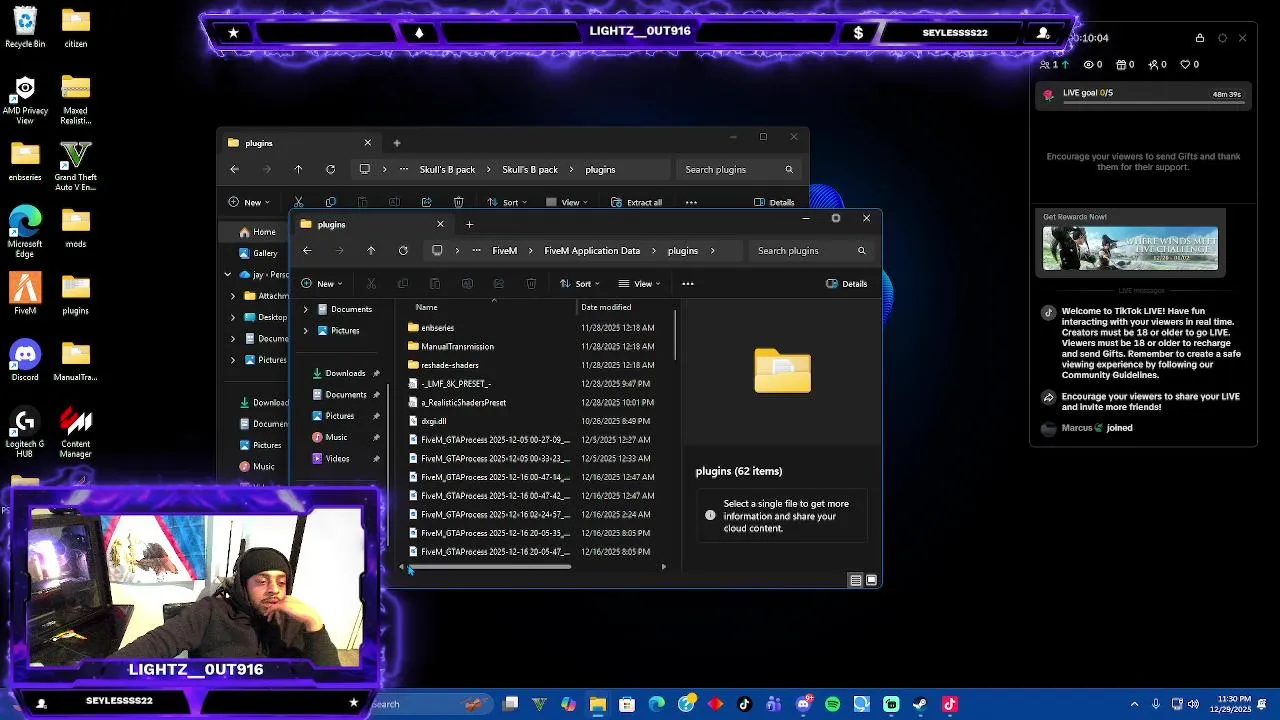
Task: Click the Search plugins field in back window
Action: pos(740,170)
